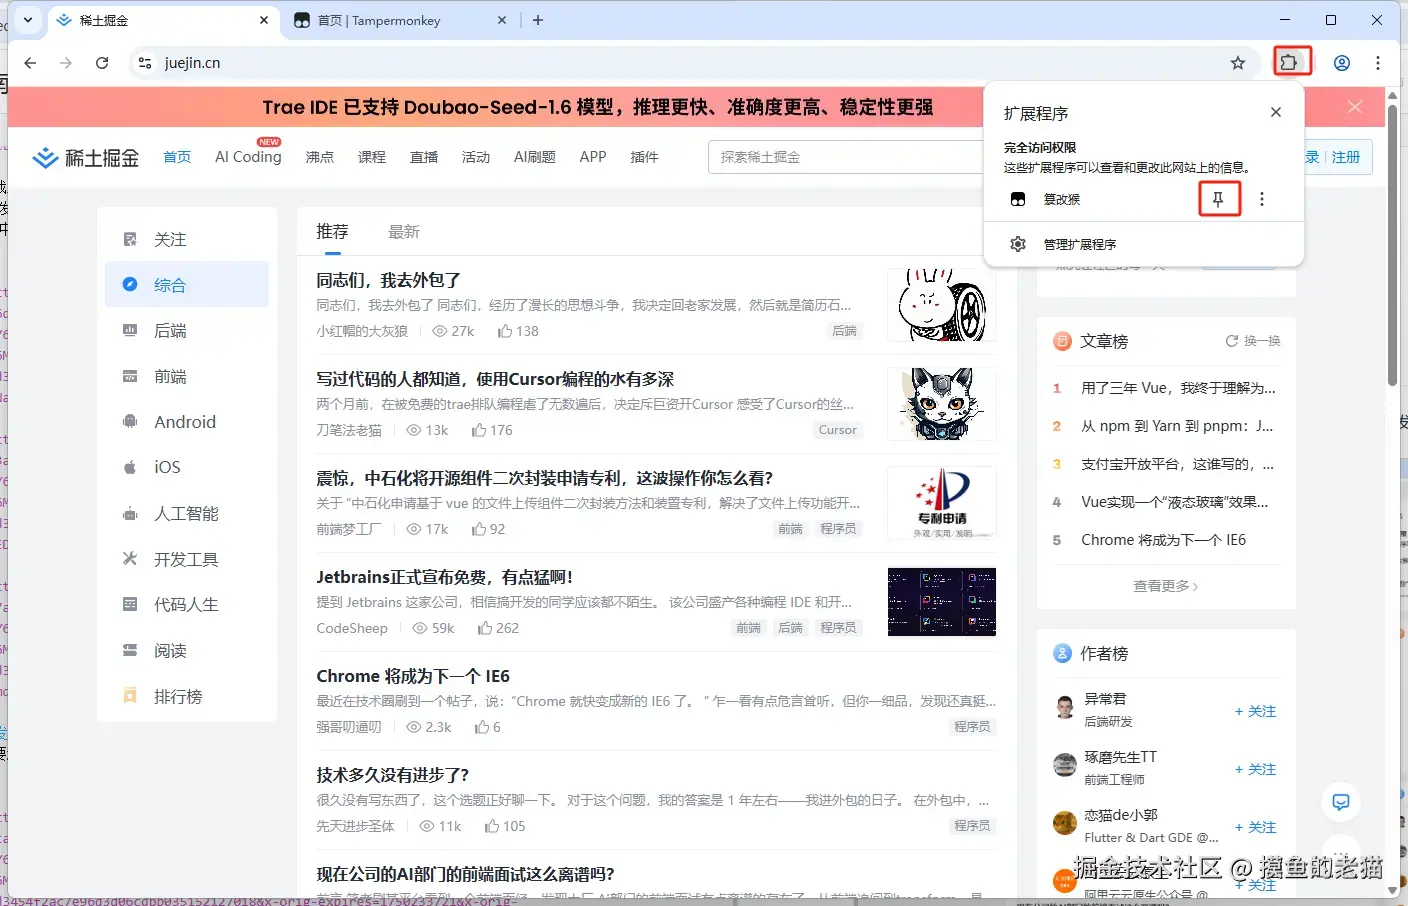Click the 注册 button
The image size is (1408, 906).
tap(1345, 157)
